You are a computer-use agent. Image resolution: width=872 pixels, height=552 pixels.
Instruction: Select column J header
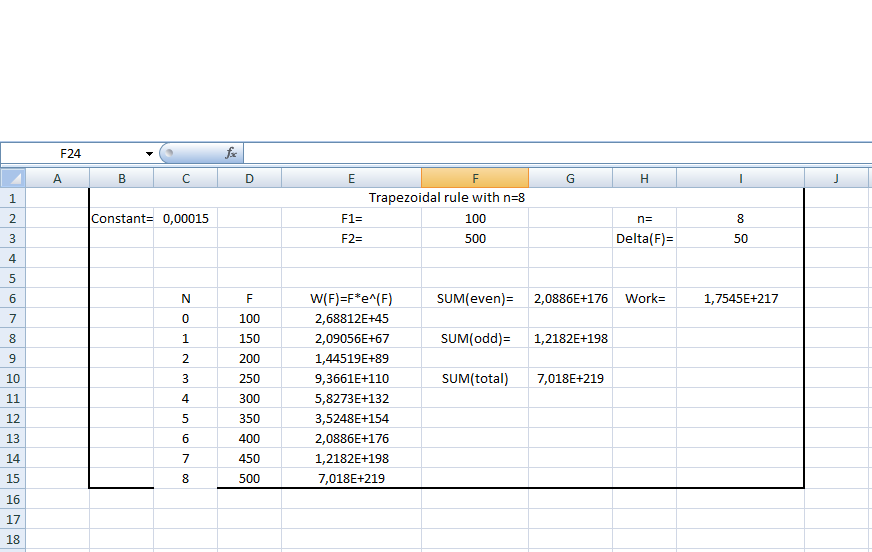point(836,178)
